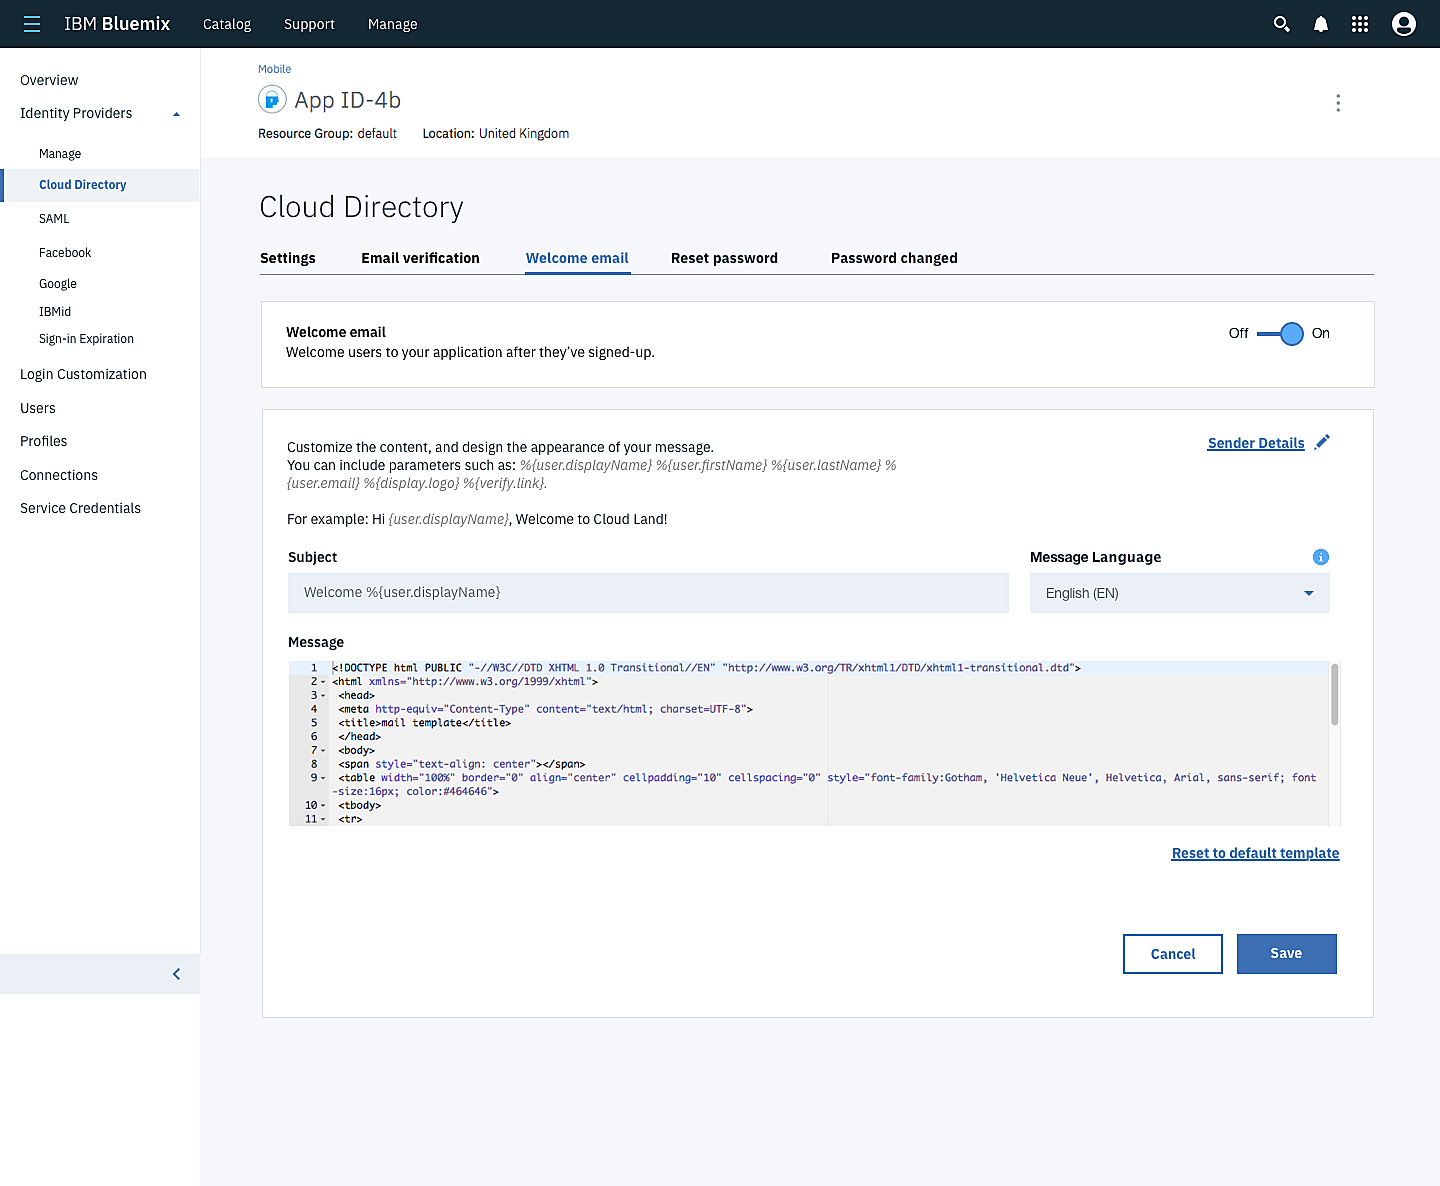Open the apps grid icon
1440x1186 pixels.
pos(1360,24)
